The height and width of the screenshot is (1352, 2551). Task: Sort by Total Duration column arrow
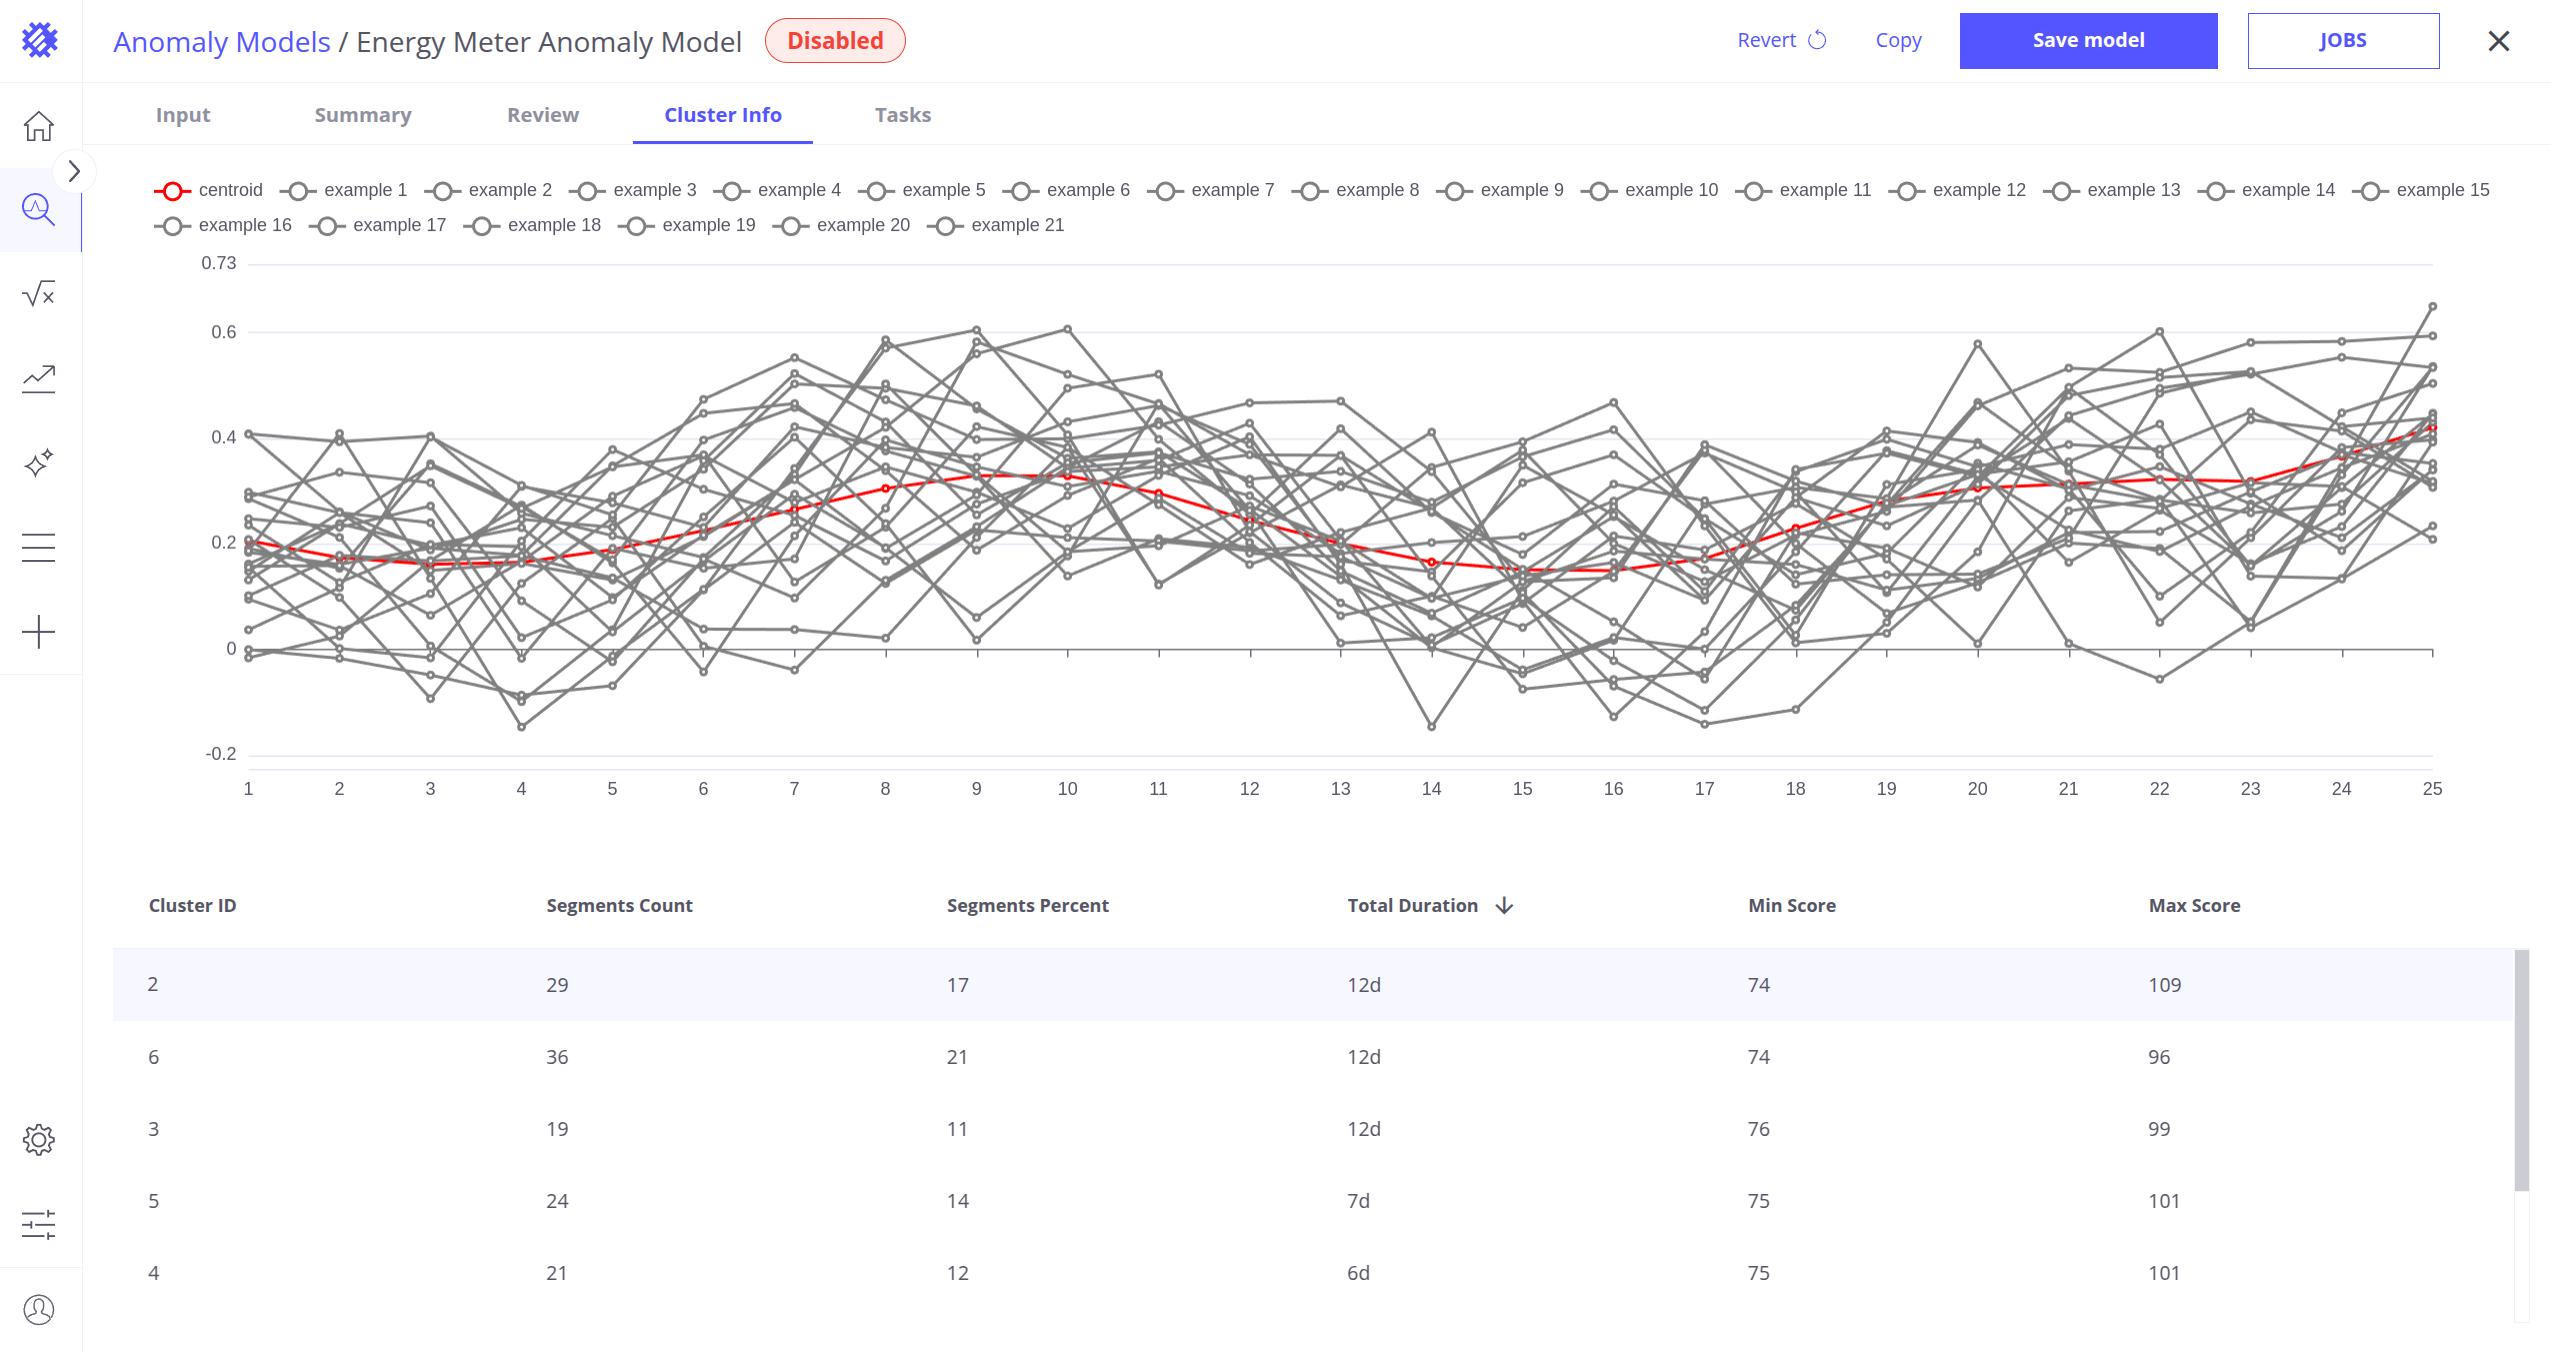pyautogui.click(x=1504, y=905)
